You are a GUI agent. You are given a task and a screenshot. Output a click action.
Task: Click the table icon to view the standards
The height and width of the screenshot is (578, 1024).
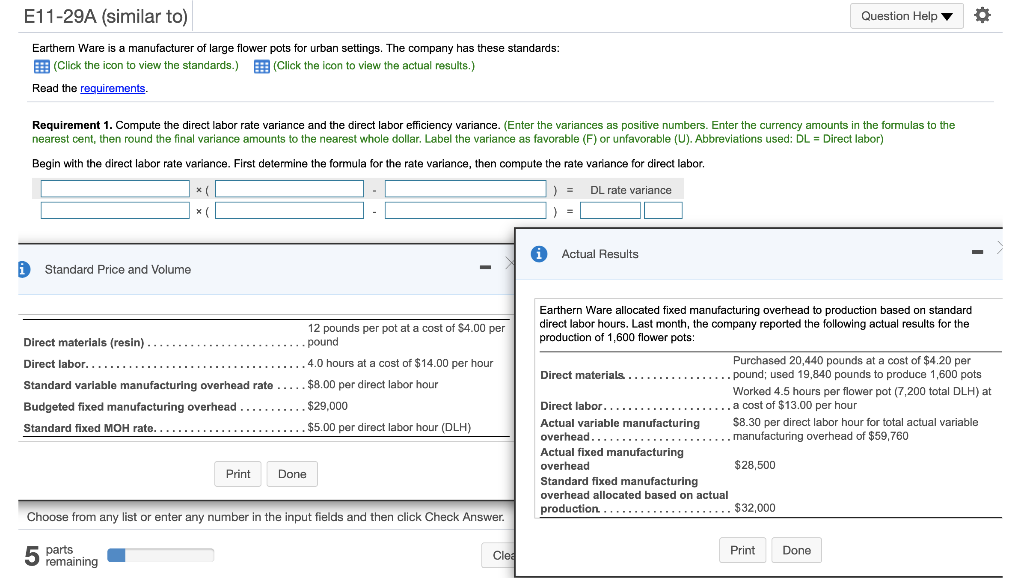coord(41,66)
